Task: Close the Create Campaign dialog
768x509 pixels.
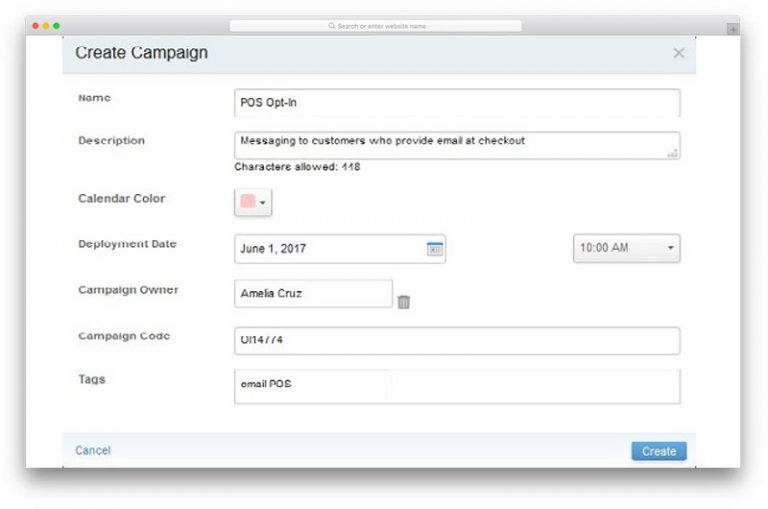Action: tap(679, 53)
